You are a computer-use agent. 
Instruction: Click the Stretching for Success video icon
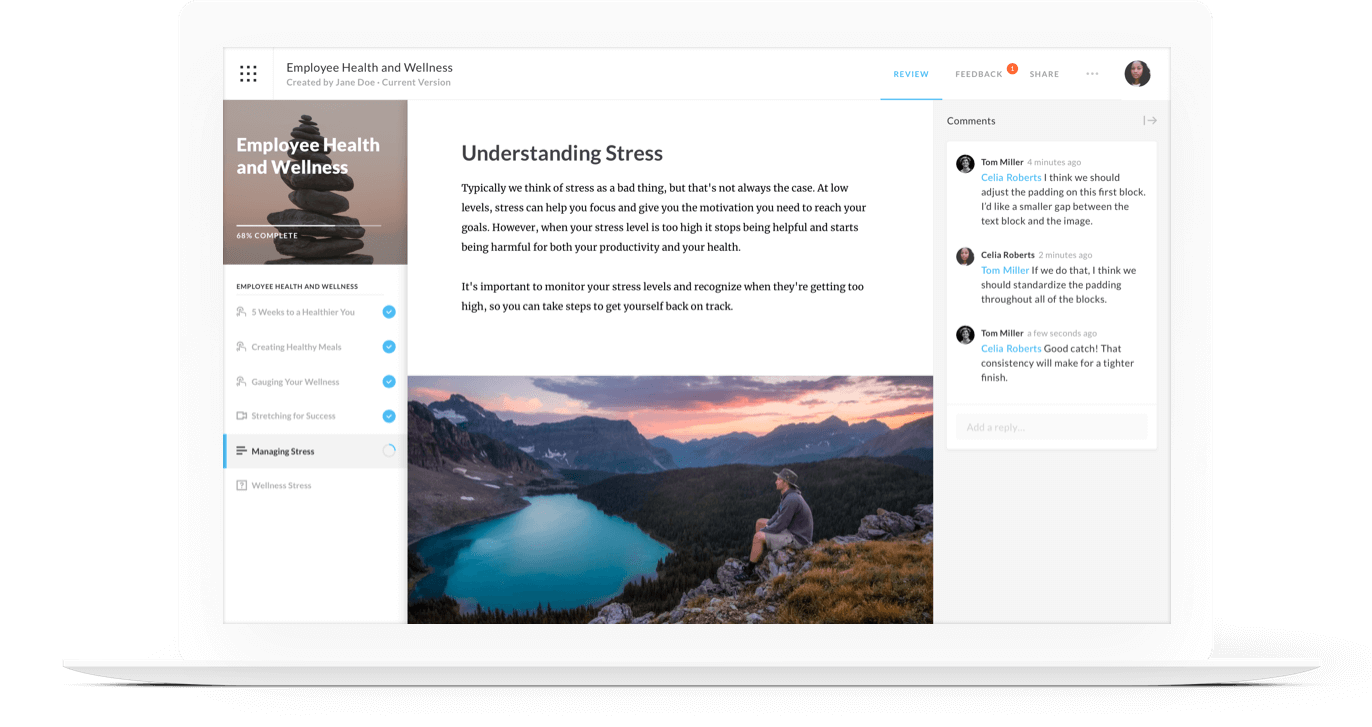241,416
